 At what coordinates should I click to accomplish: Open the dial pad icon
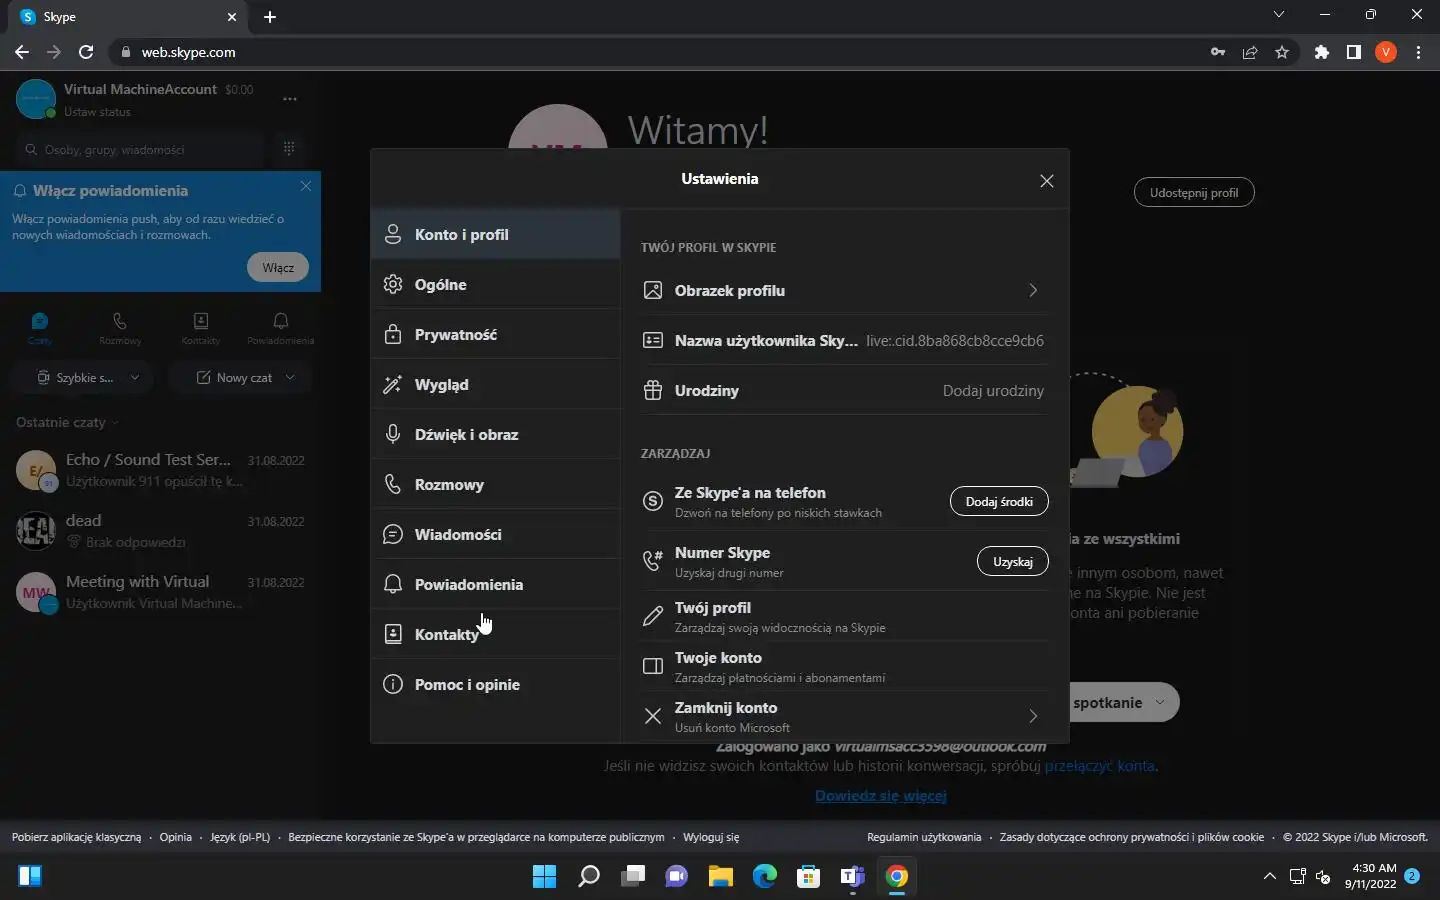[x=289, y=149]
